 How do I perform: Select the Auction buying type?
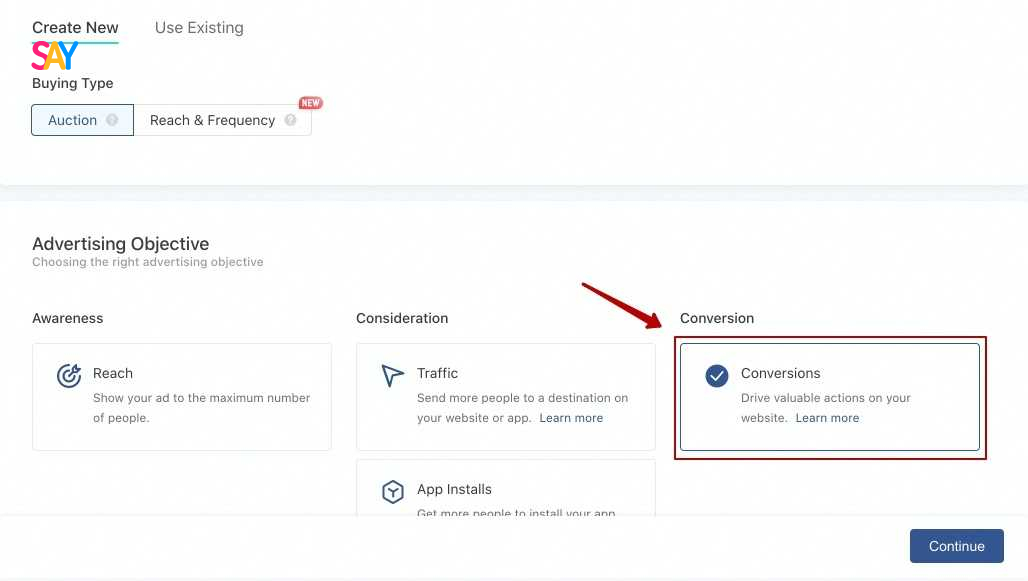click(83, 120)
